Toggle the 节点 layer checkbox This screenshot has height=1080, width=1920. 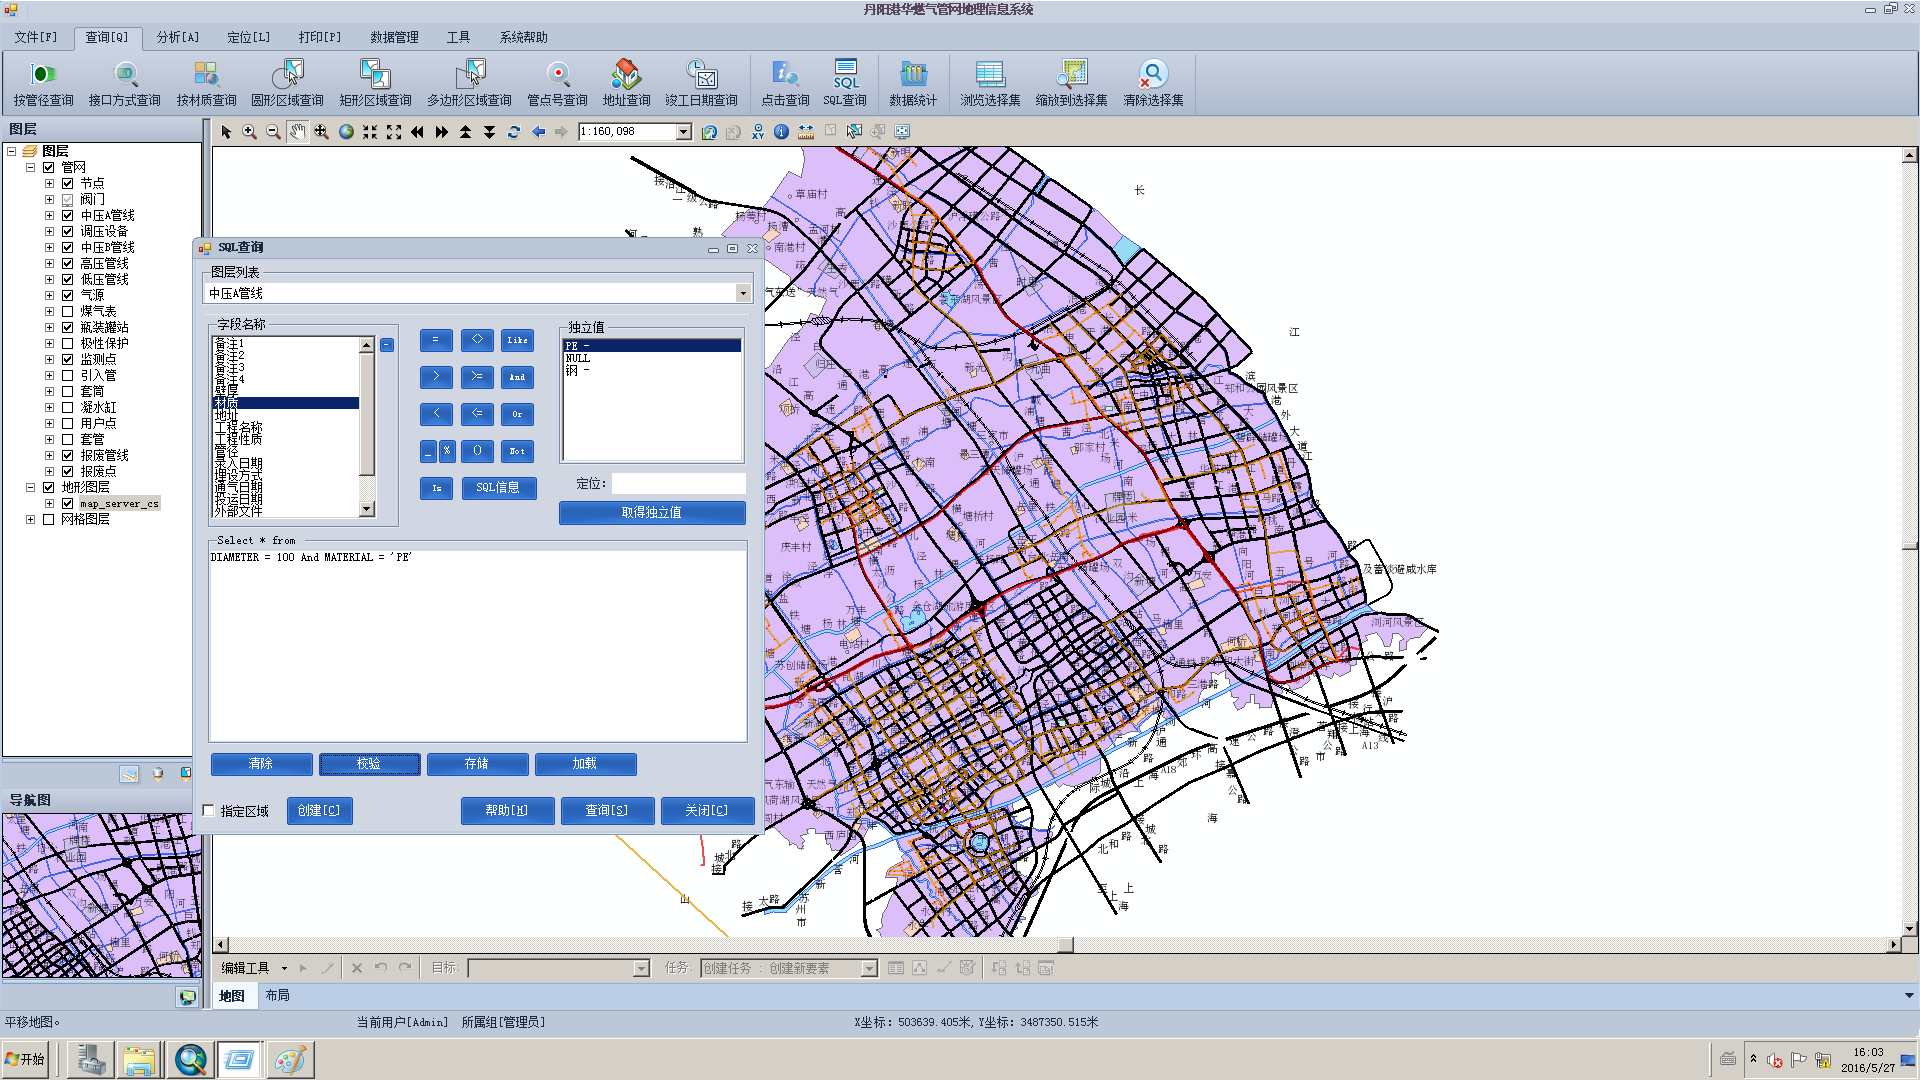(68, 184)
